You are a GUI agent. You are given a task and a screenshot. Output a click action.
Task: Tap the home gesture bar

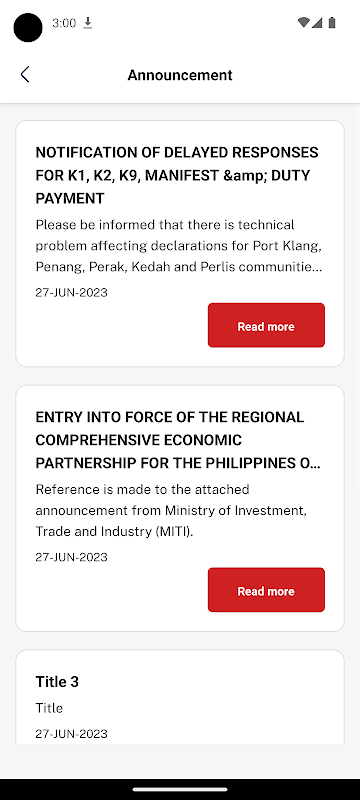pos(180,789)
